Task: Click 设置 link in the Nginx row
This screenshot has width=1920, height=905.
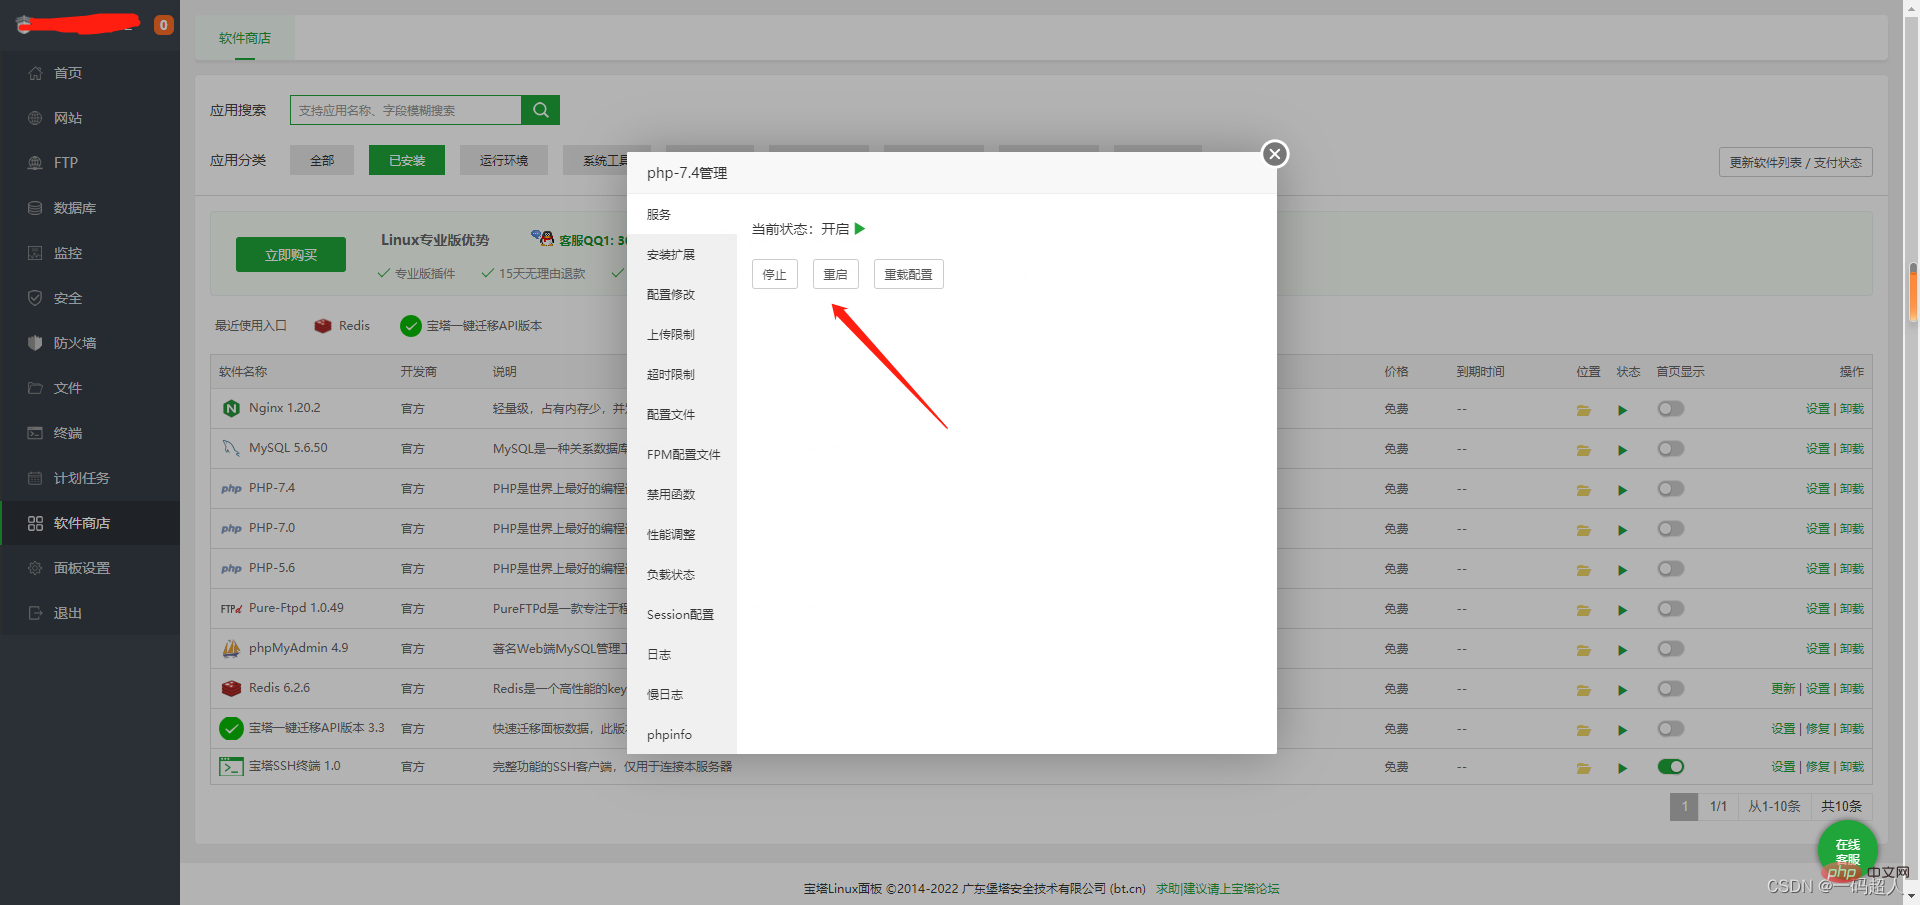Action: (1818, 409)
